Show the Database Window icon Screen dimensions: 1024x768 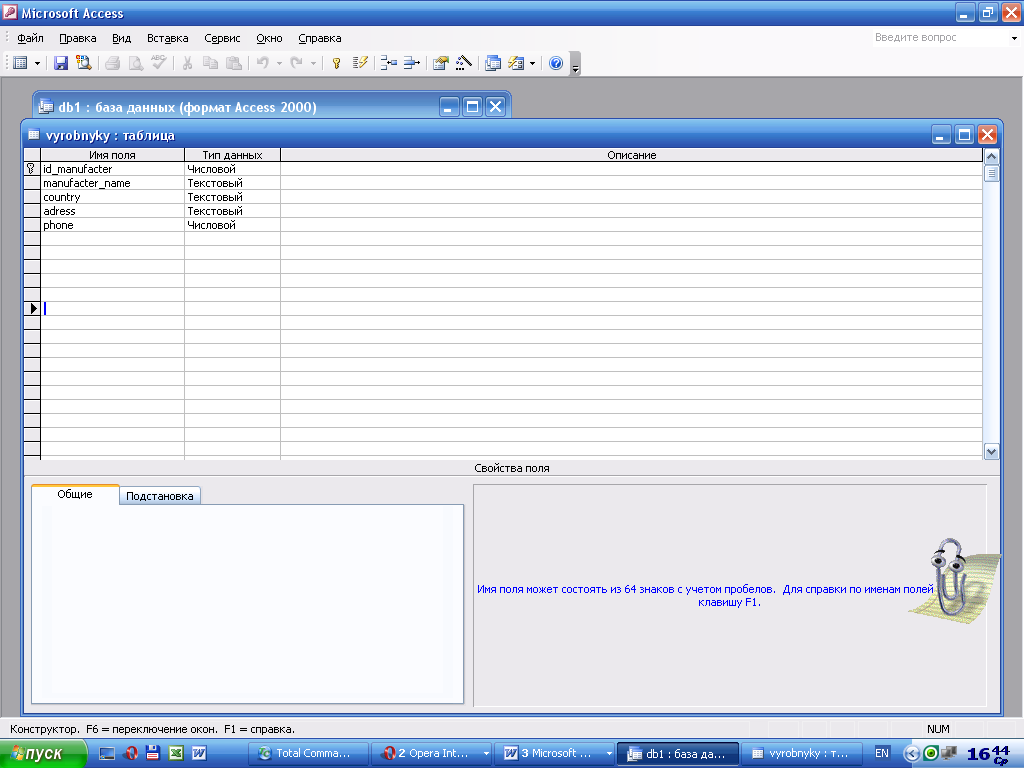coord(493,63)
